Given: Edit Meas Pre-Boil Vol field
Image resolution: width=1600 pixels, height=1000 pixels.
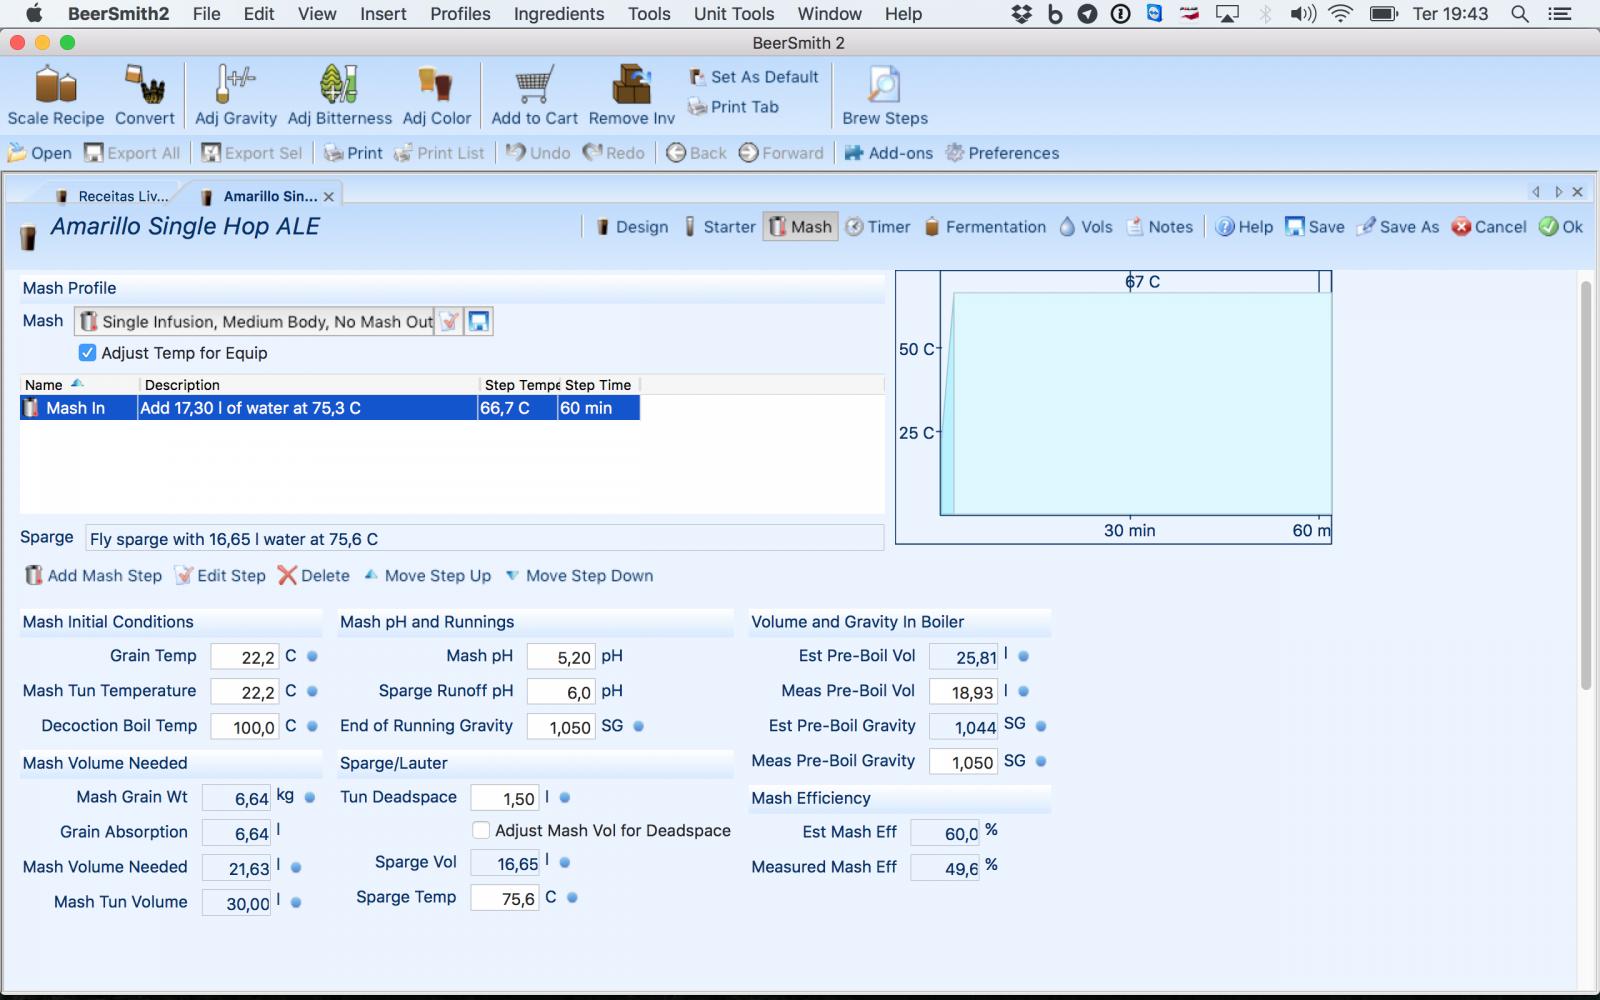Looking at the screenshot, I should (x=964, y=692).
